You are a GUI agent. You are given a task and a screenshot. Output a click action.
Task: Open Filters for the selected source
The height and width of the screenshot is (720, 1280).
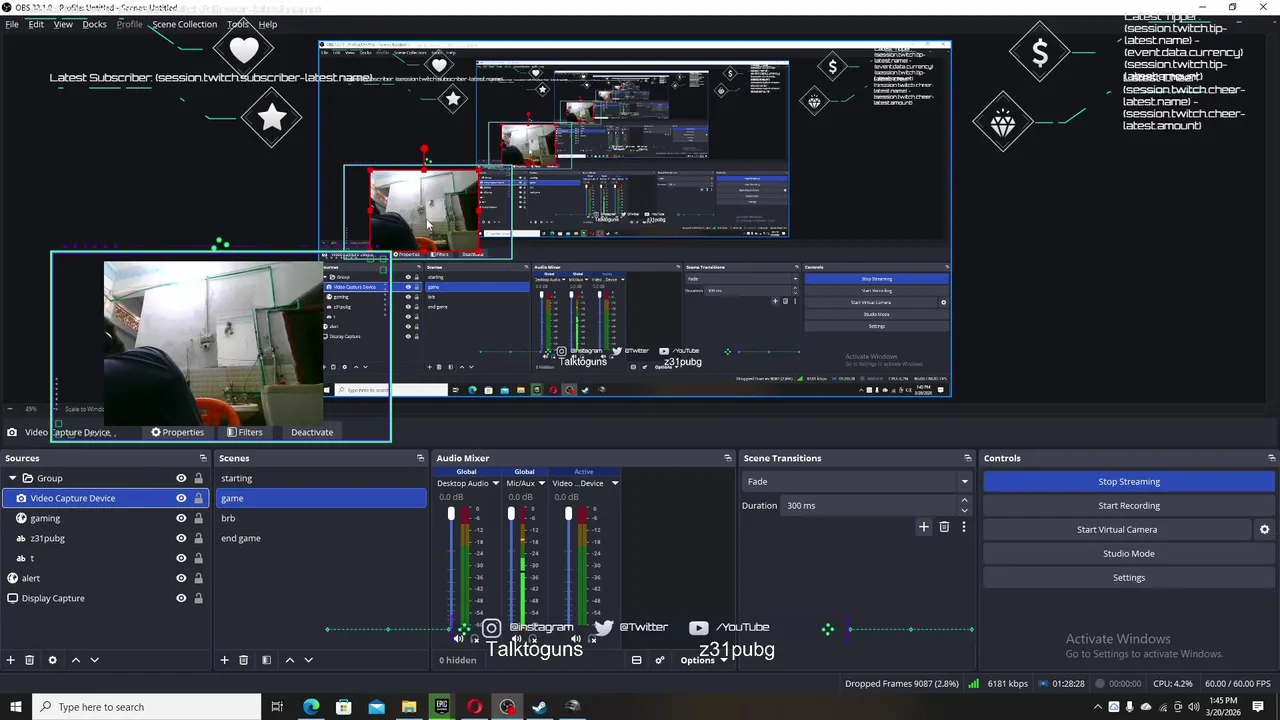pyautogui.click(x=244, y=432)
